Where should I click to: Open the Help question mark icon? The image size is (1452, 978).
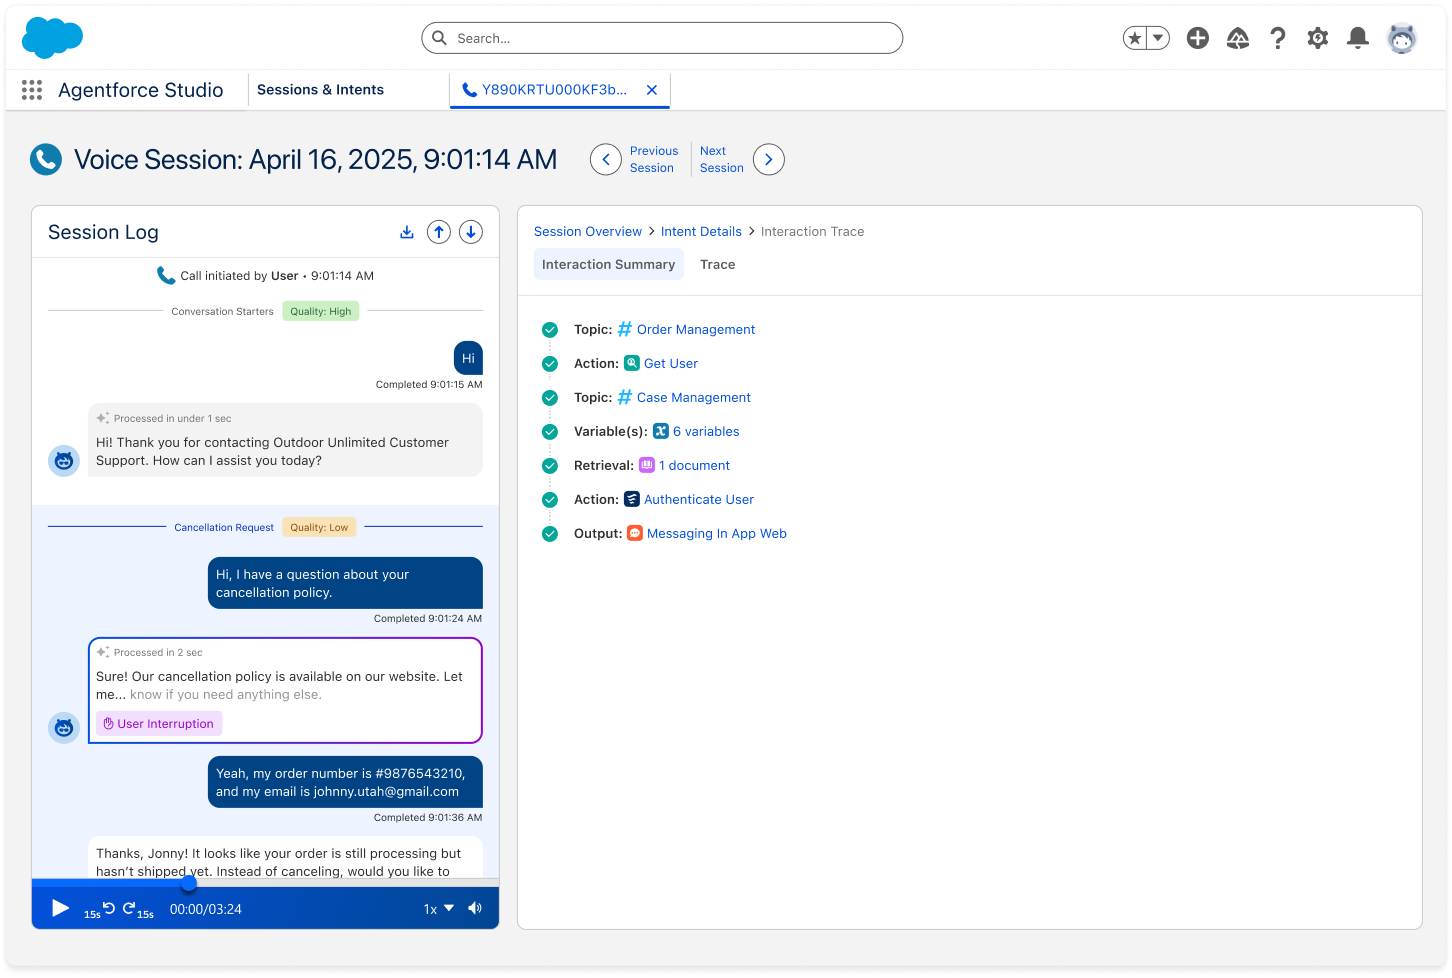1278,38
